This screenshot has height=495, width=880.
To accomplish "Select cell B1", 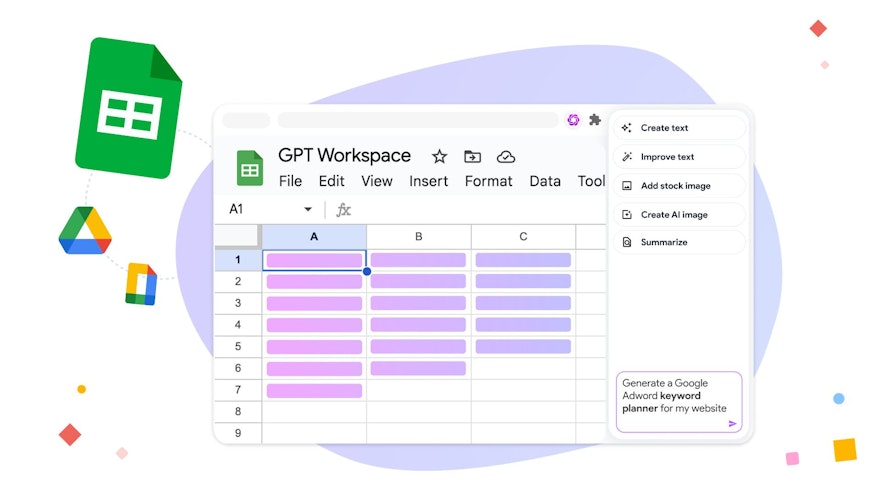I will (419, 260).
